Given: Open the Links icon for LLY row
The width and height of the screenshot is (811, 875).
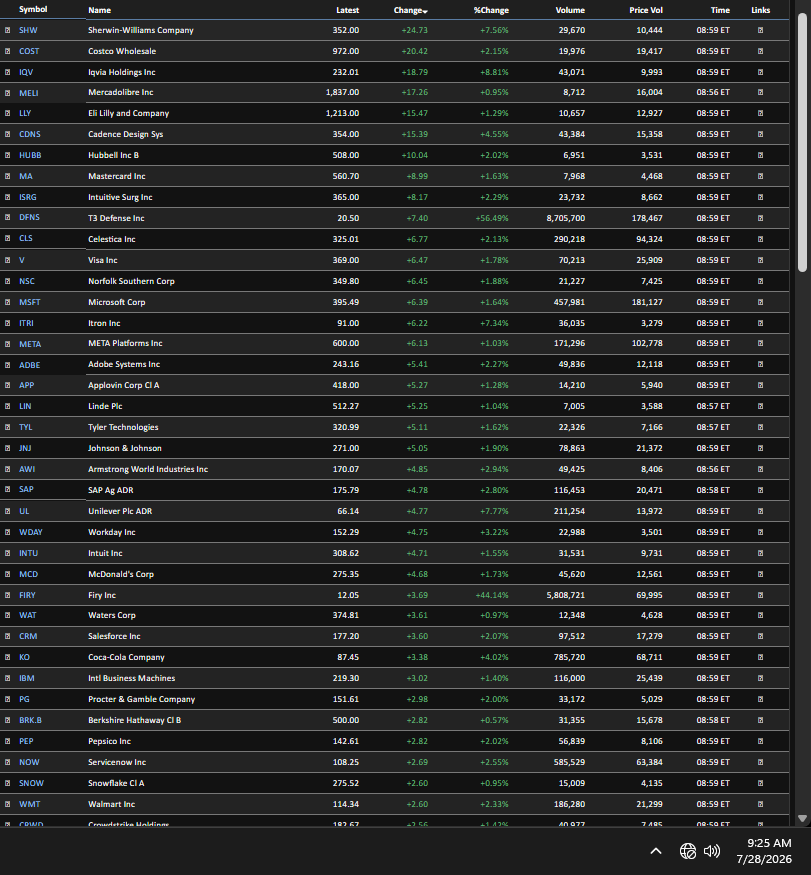Looking at the screenshot, I should point(760,113).
